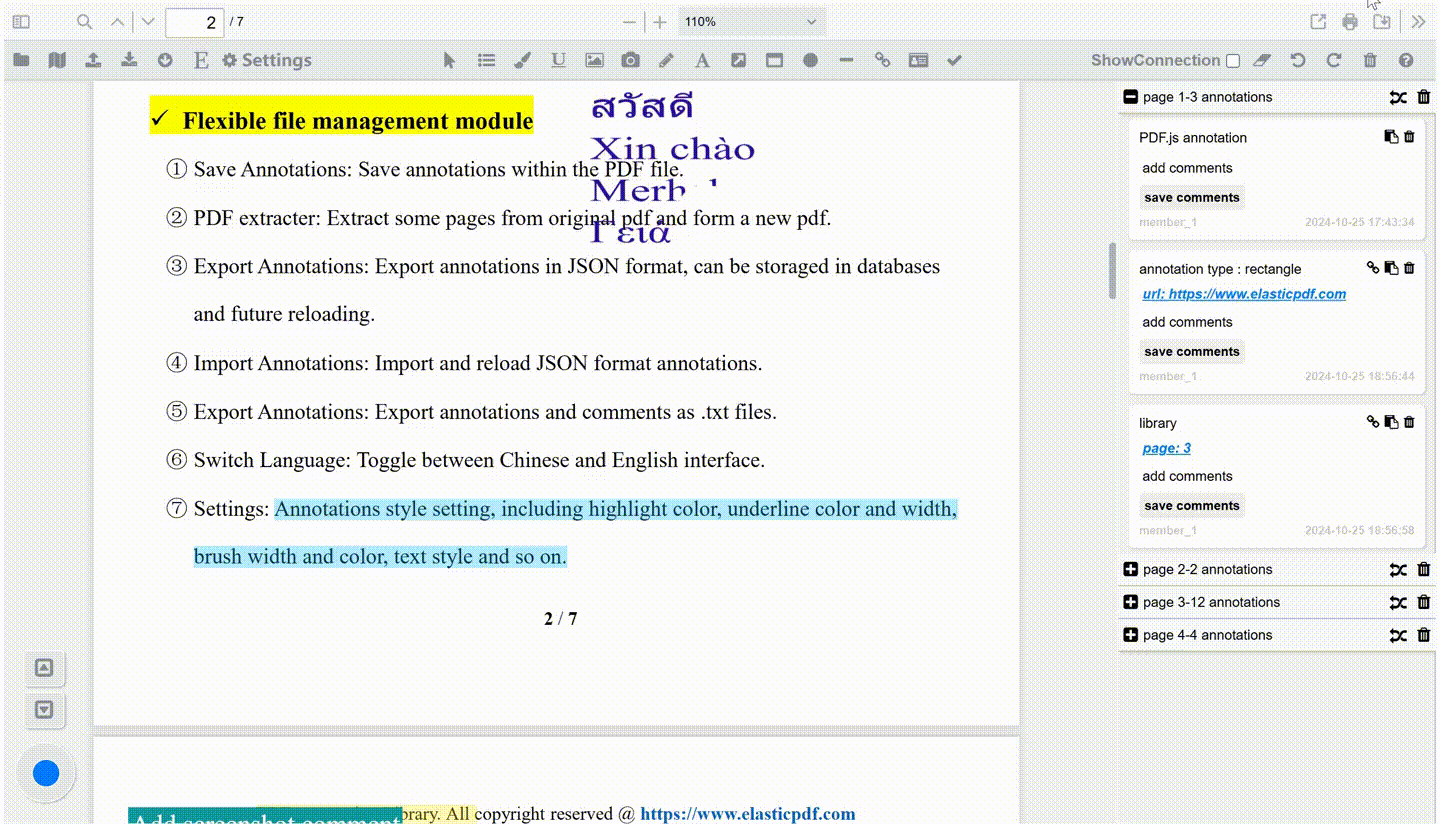1440x824 pixels.
Task: Open the presentation mode icon in the top bar
Action: tap(1319, 22)
